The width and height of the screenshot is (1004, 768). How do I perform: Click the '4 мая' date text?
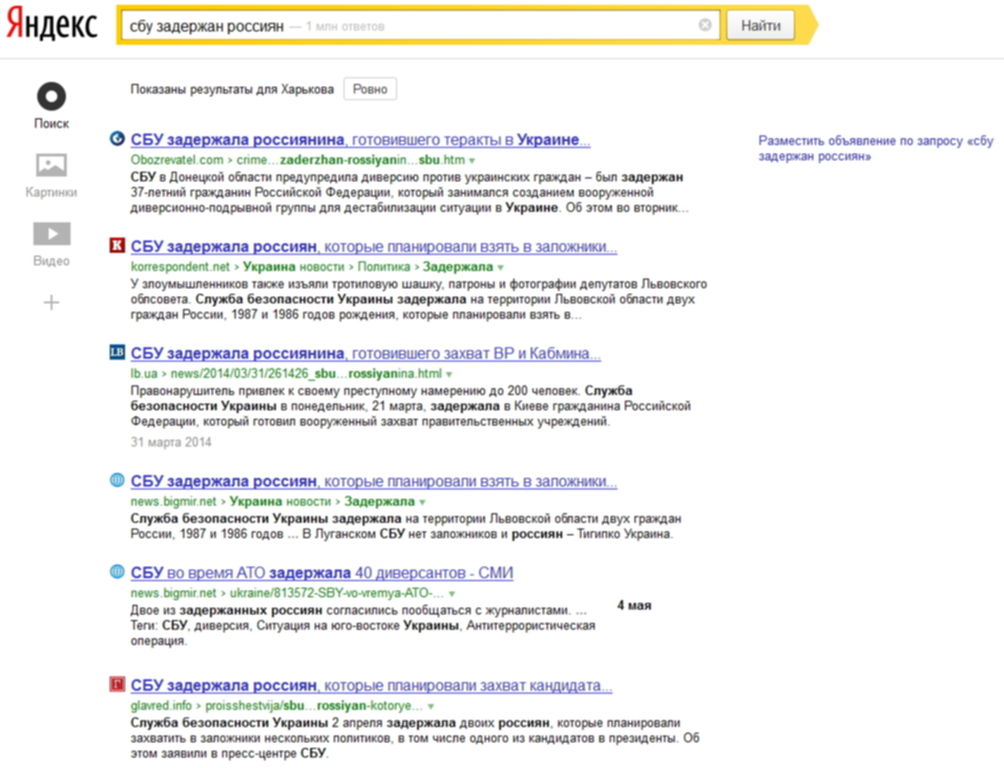click(634, 605)
